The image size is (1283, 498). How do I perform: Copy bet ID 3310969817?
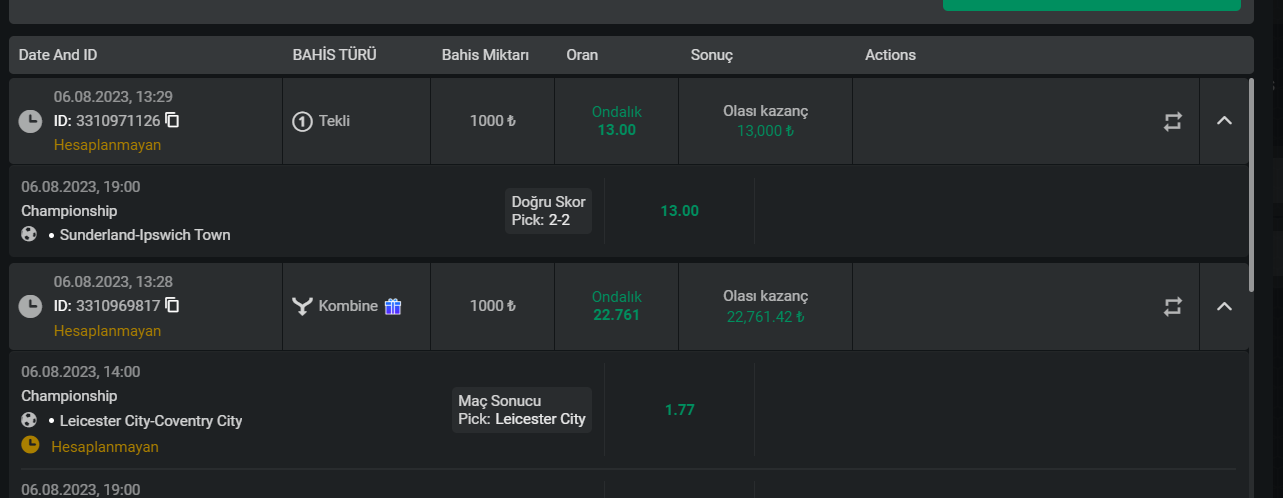172,306
